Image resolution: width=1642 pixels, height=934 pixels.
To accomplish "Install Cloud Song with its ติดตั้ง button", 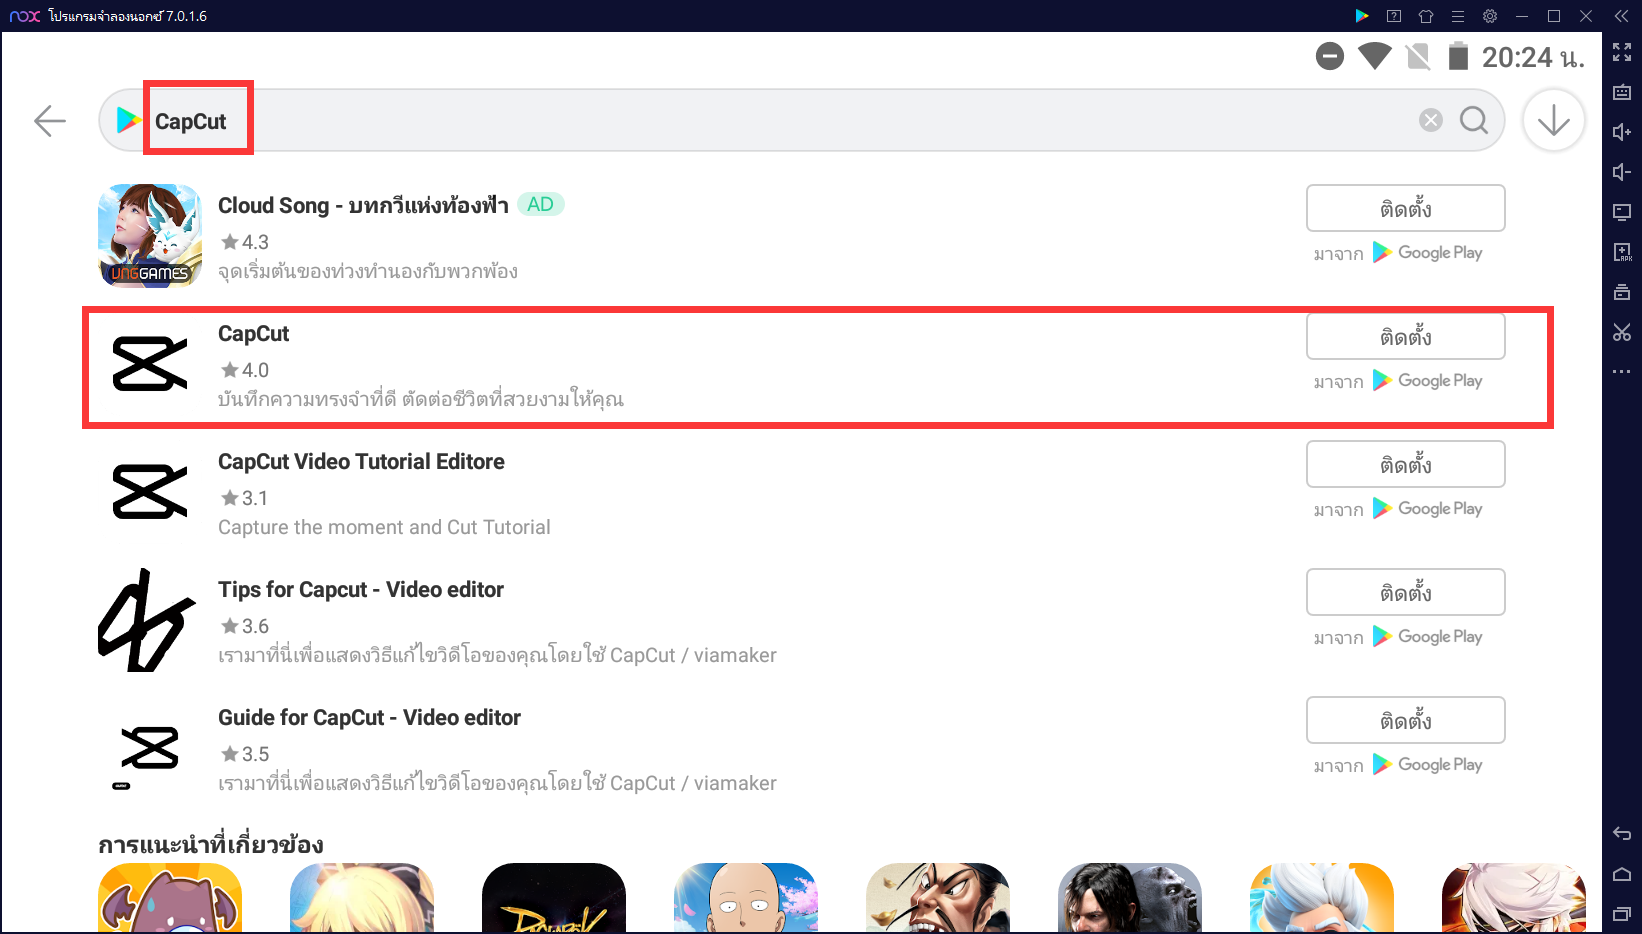I will click(x=1405, y=208).
